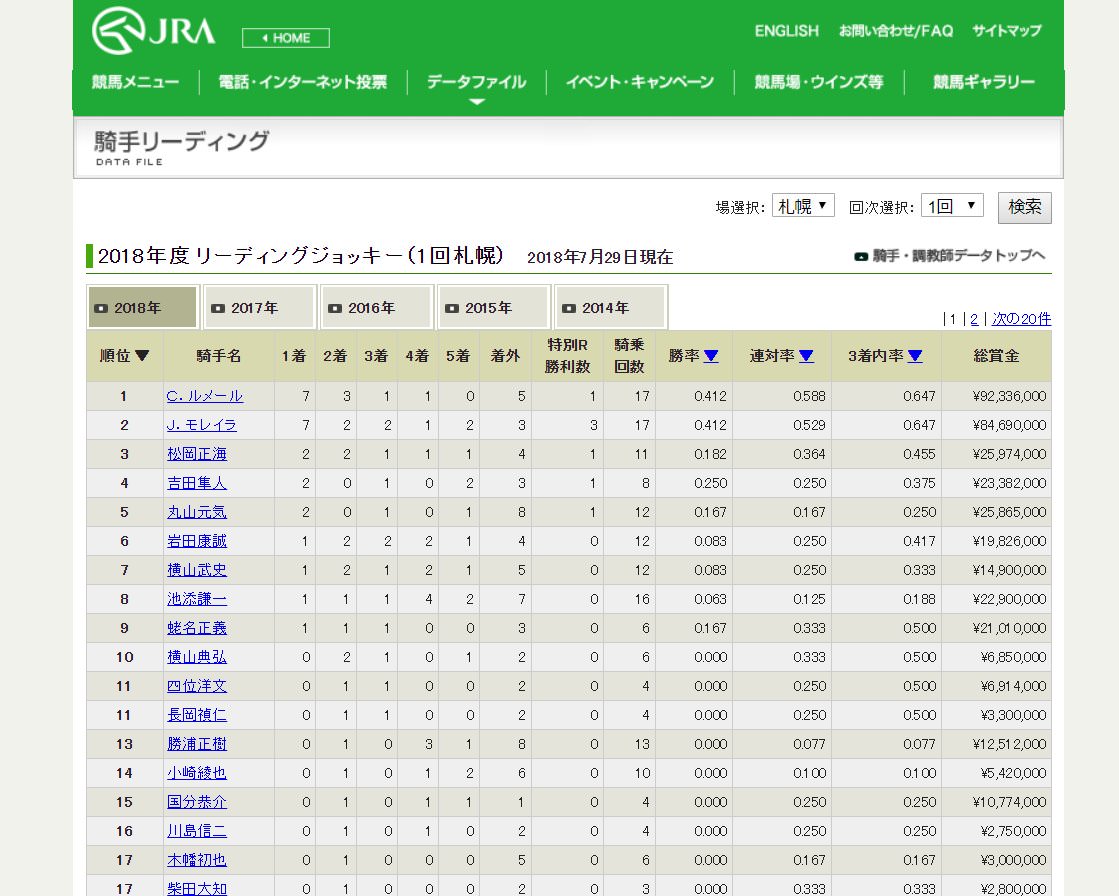Open page 2 pagination link

(x=974, y=319)
